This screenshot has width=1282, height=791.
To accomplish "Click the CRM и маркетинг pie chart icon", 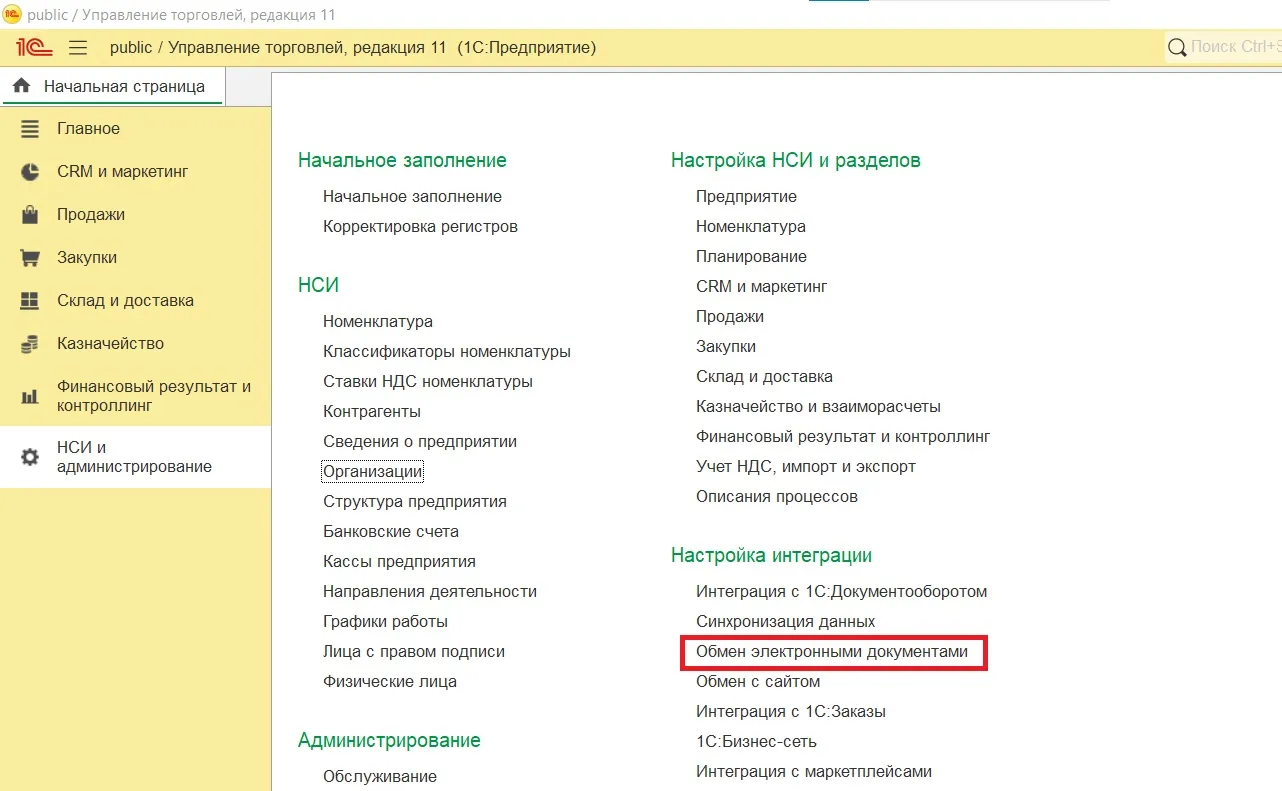I will (30, 172).
